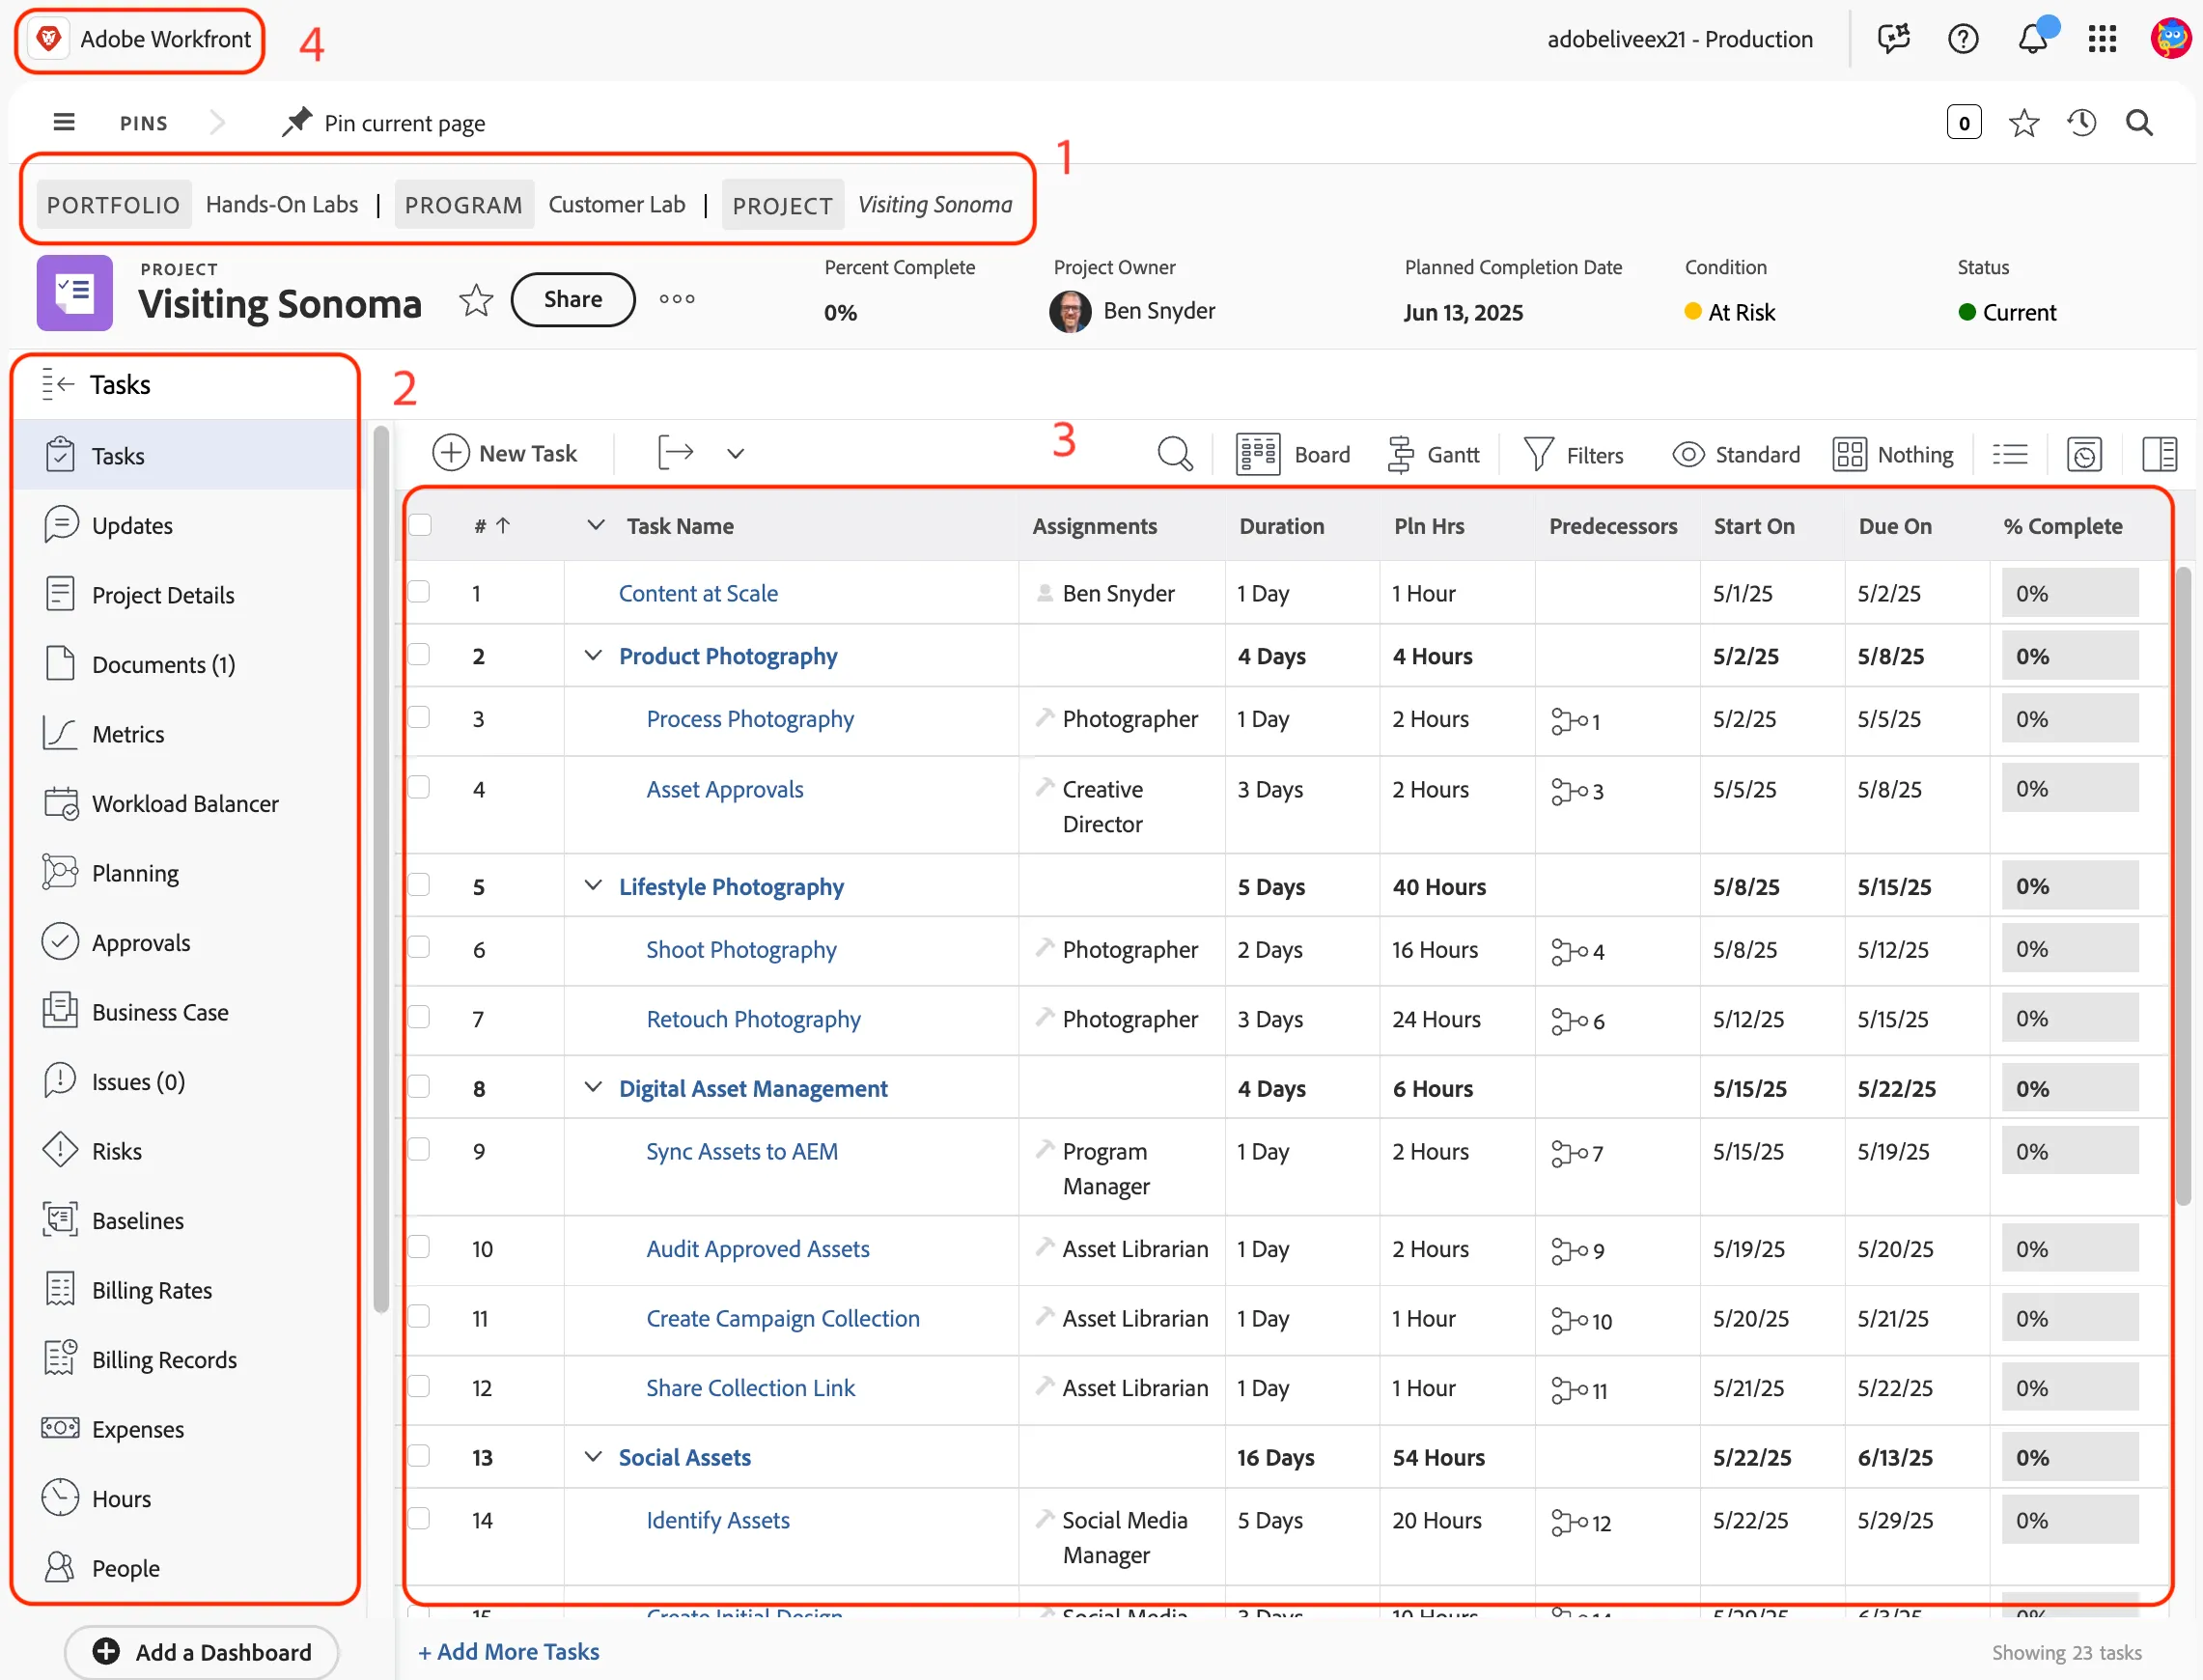Click the New Task button
The width and height of the screenshot is (2203, 1680).
[x=505, y=453]
